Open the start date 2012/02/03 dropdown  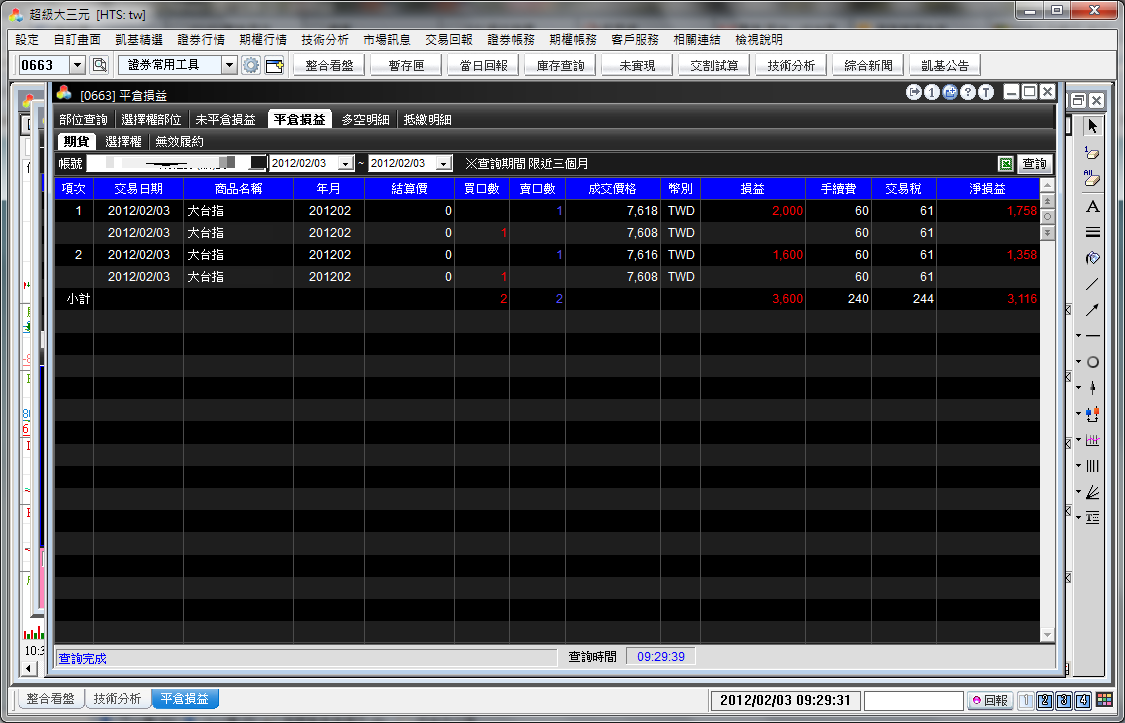[x=346, y=164]
